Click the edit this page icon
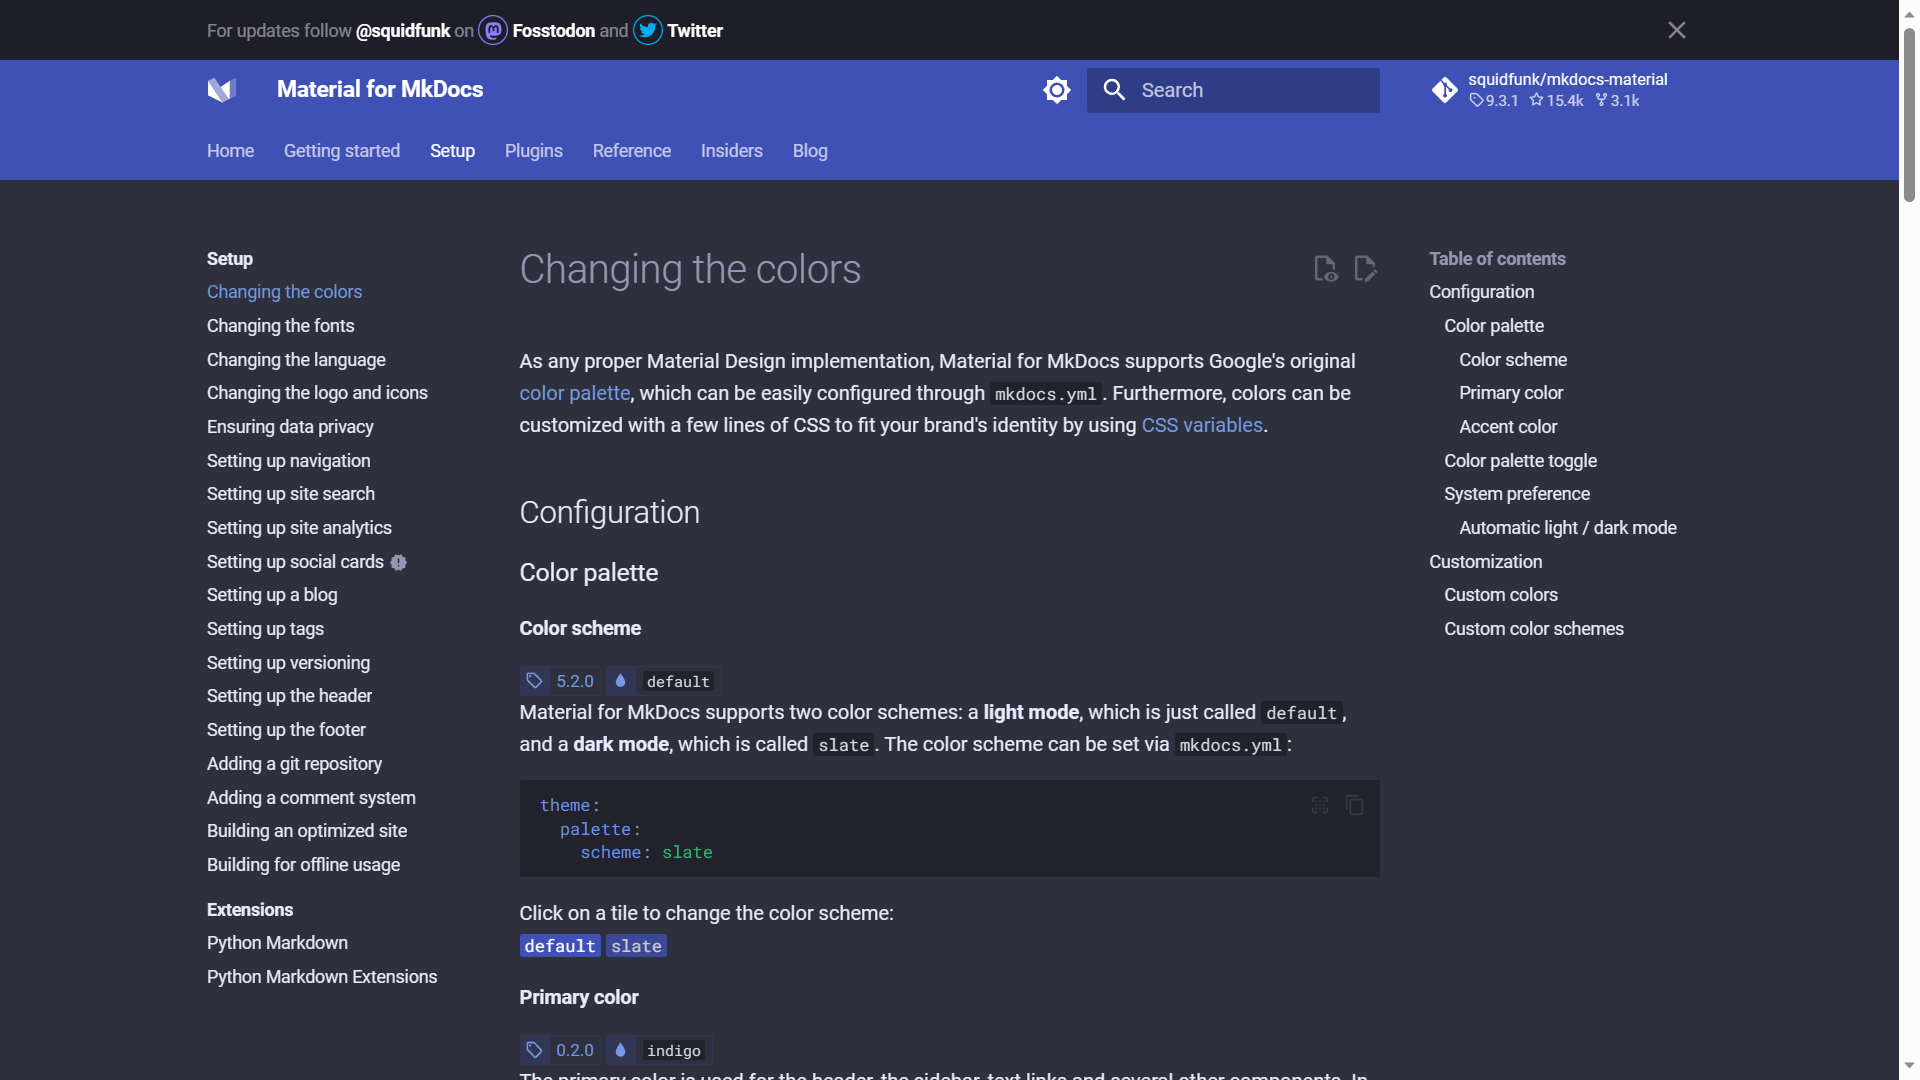This screenshot has width=1920, height=1080. tap(1365, 269)
